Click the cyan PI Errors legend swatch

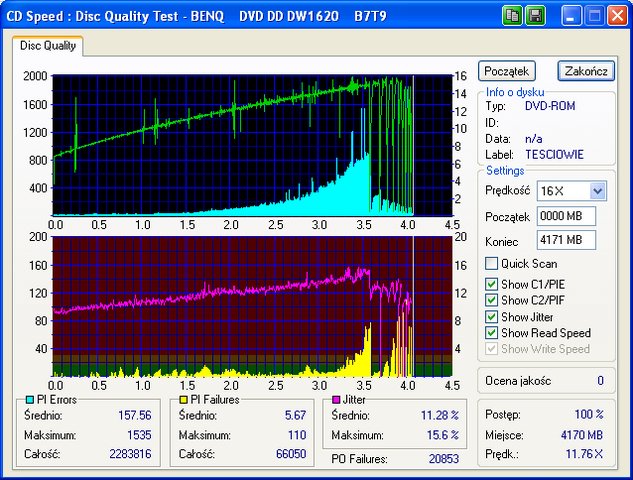click(x=29, y=400)
